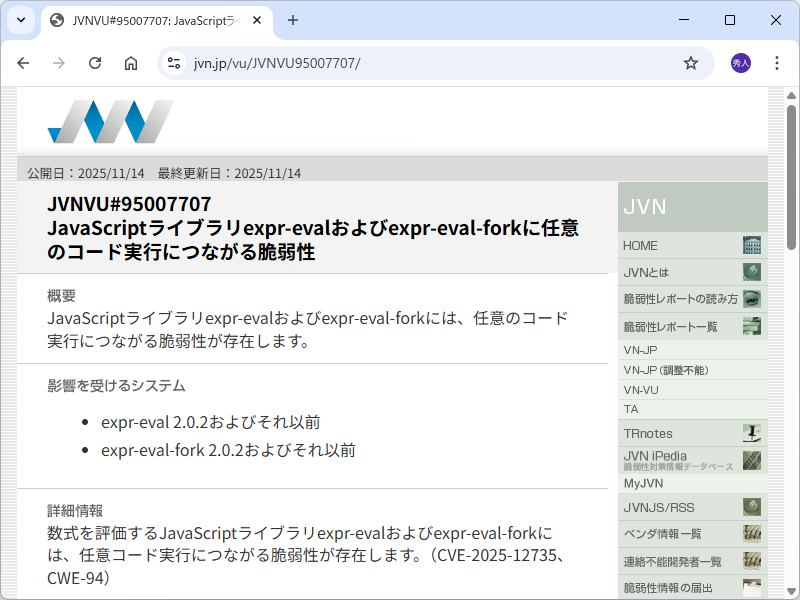Open site settings icon in address bar

point(173,62)
